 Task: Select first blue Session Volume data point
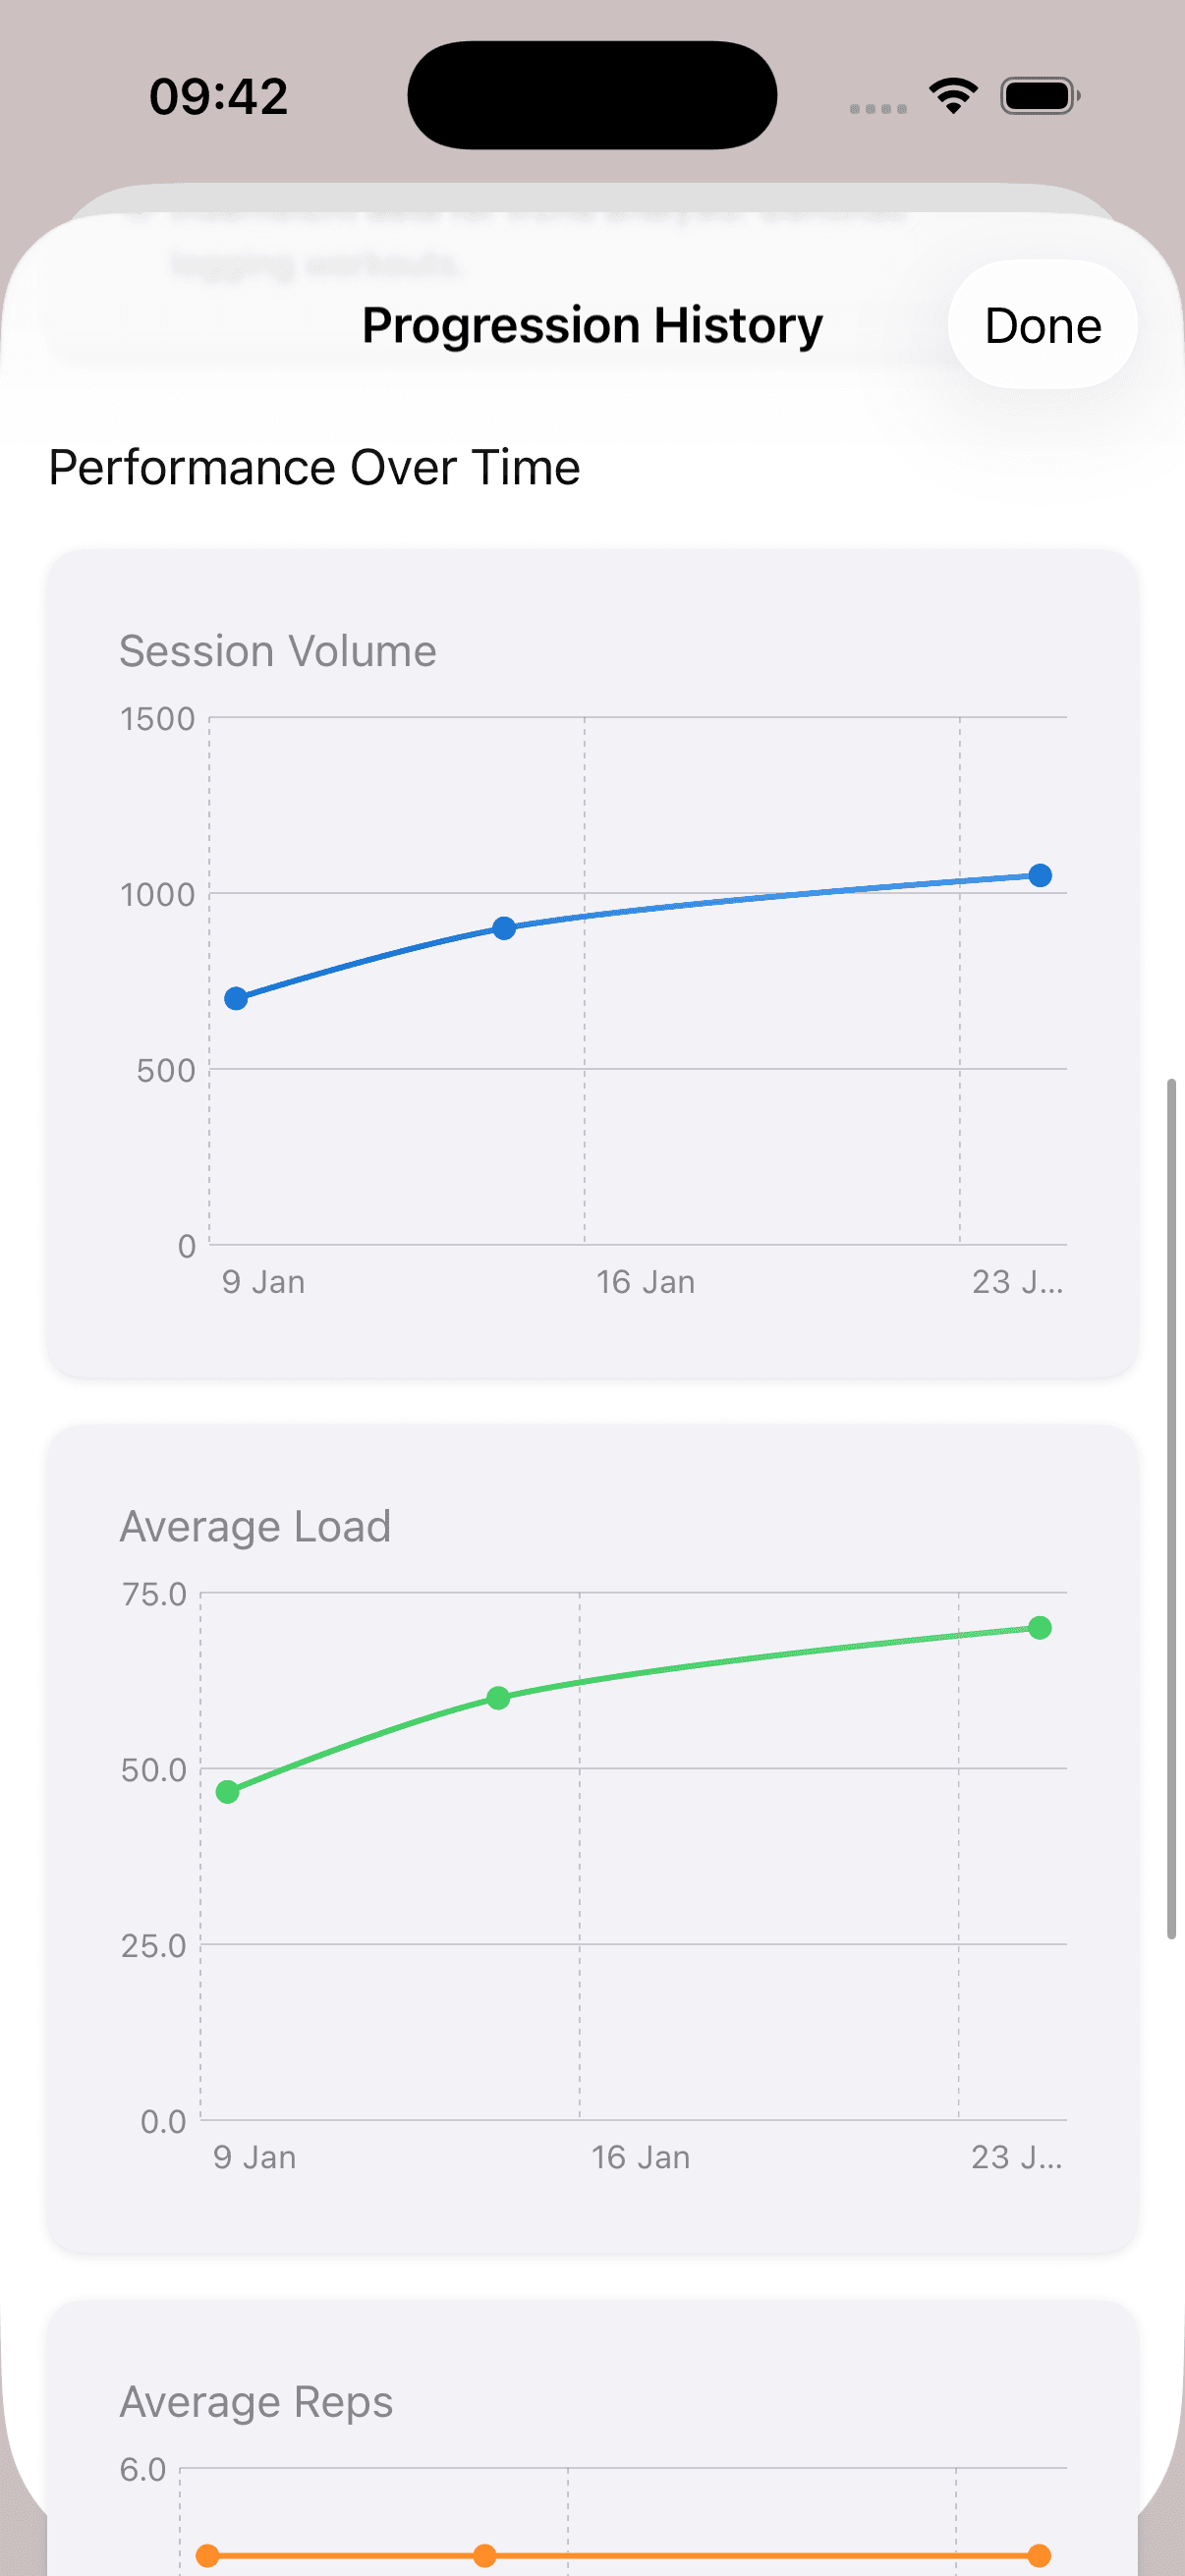point(236,998)
